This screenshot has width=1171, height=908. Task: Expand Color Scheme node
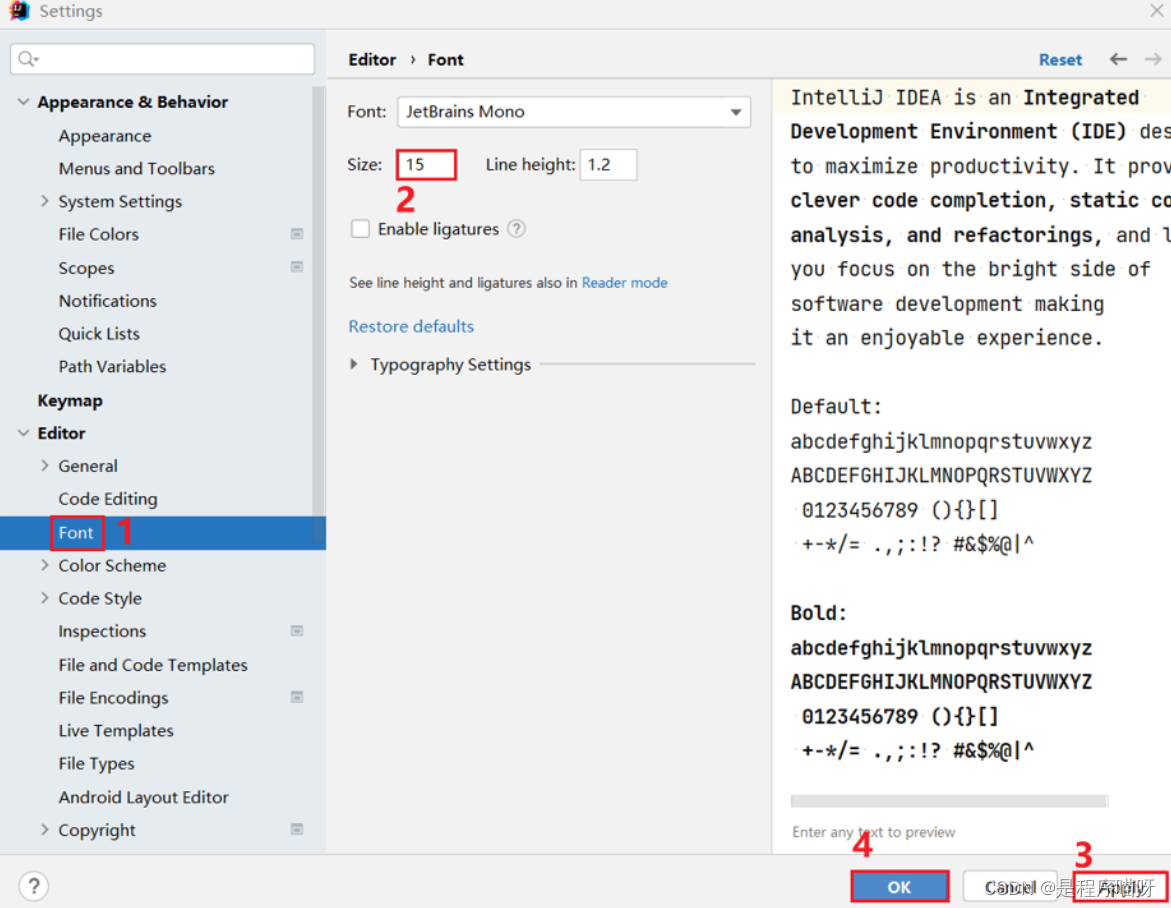tap(44, 565)
